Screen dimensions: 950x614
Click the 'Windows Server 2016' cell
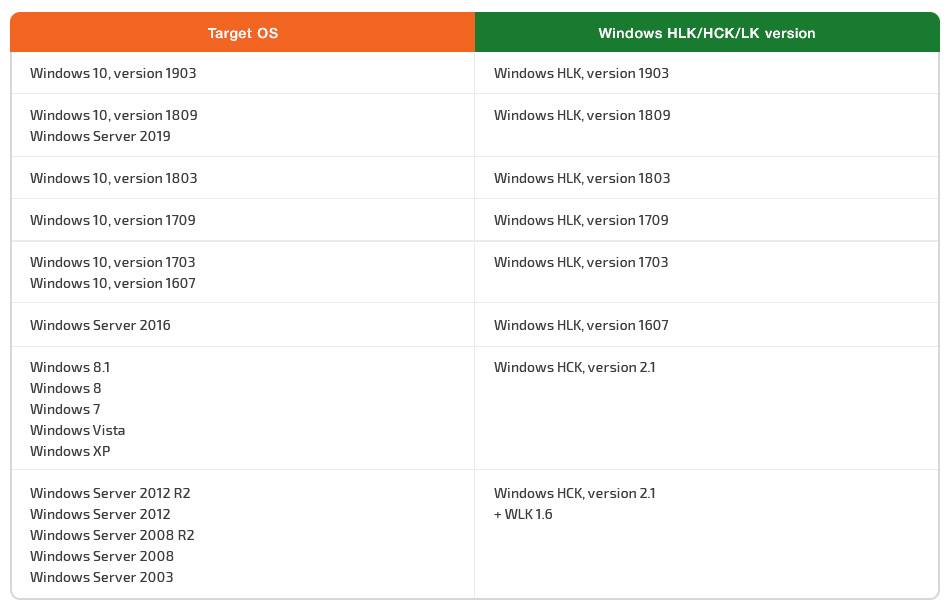click(242, 325)
